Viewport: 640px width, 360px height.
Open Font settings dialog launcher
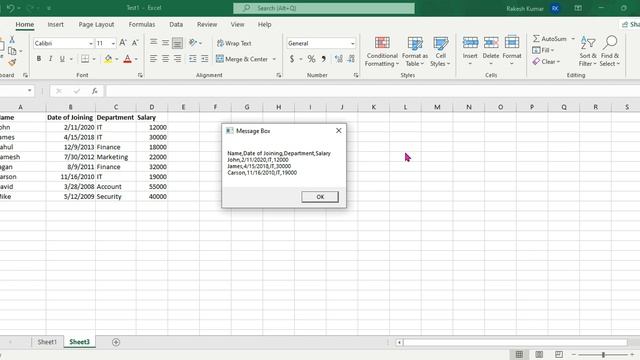click(x=140, y=75)
